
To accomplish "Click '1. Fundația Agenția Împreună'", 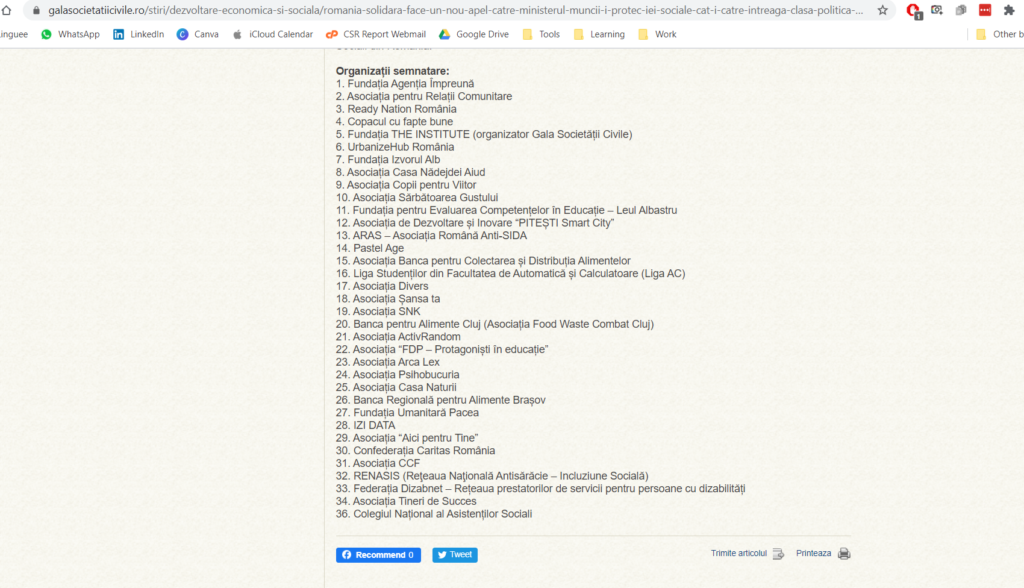I will pos(405,84).
